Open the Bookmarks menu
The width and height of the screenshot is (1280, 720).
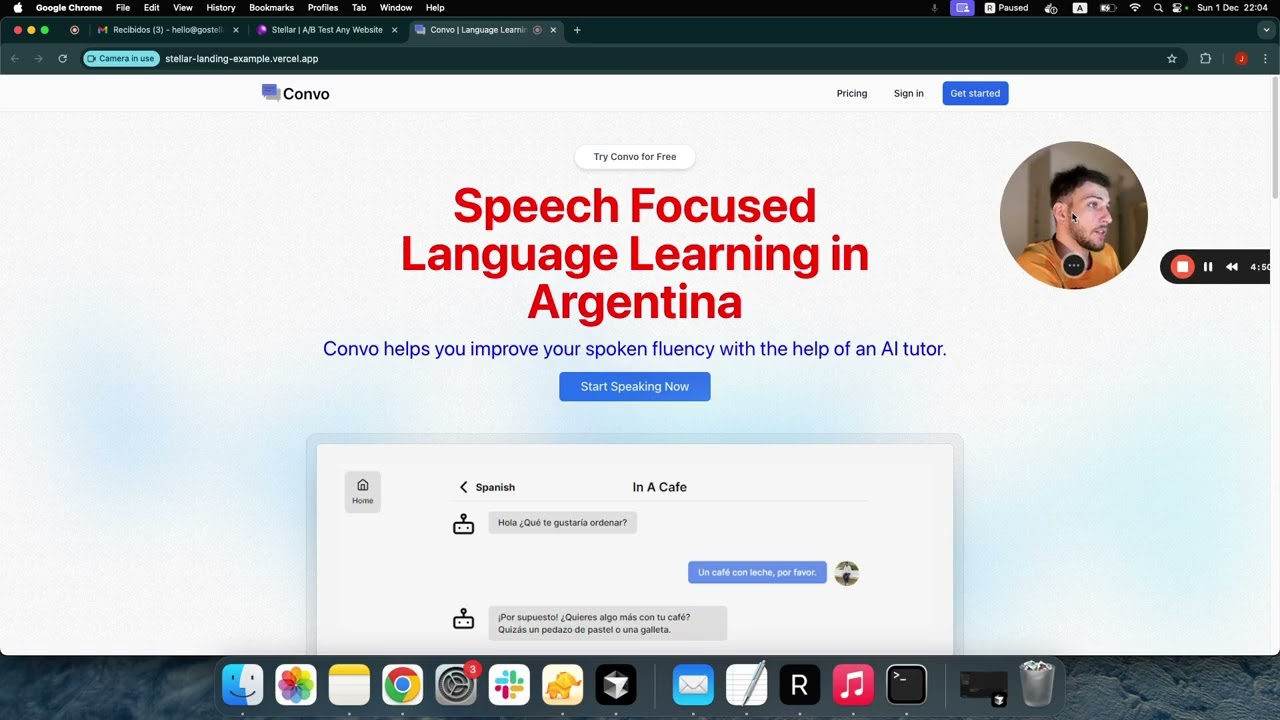[271, 8]
